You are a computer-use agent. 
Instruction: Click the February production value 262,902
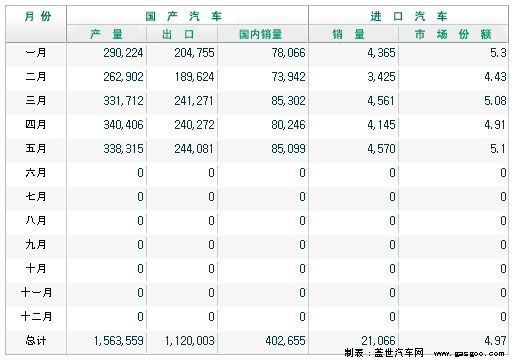123,77
